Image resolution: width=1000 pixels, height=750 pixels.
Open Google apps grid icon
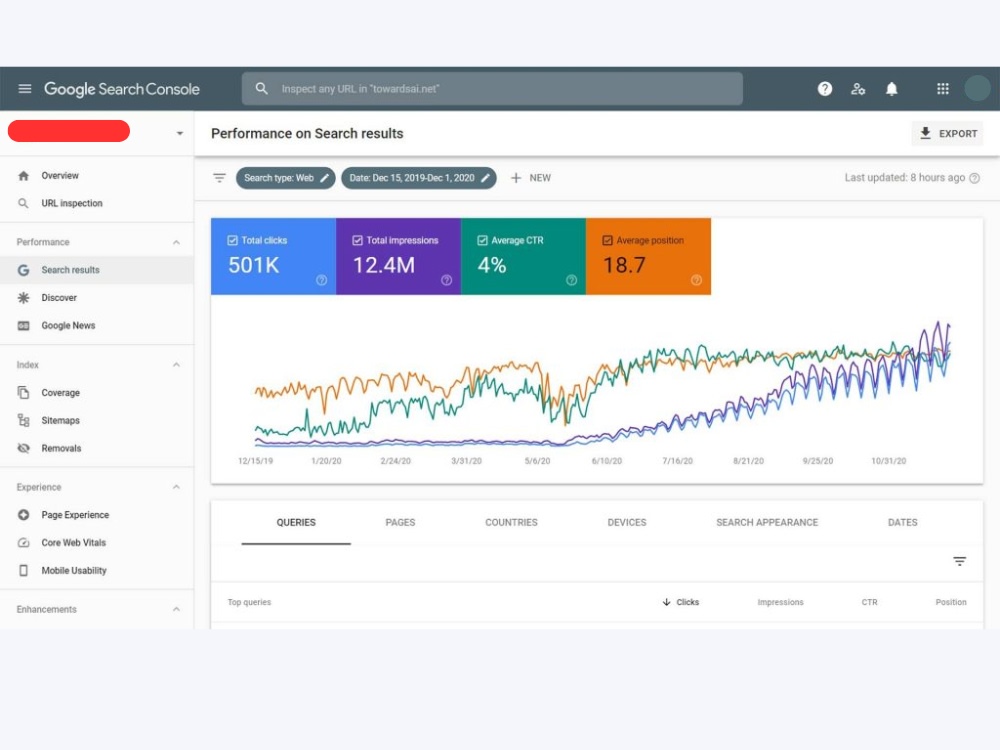(943, 89)
